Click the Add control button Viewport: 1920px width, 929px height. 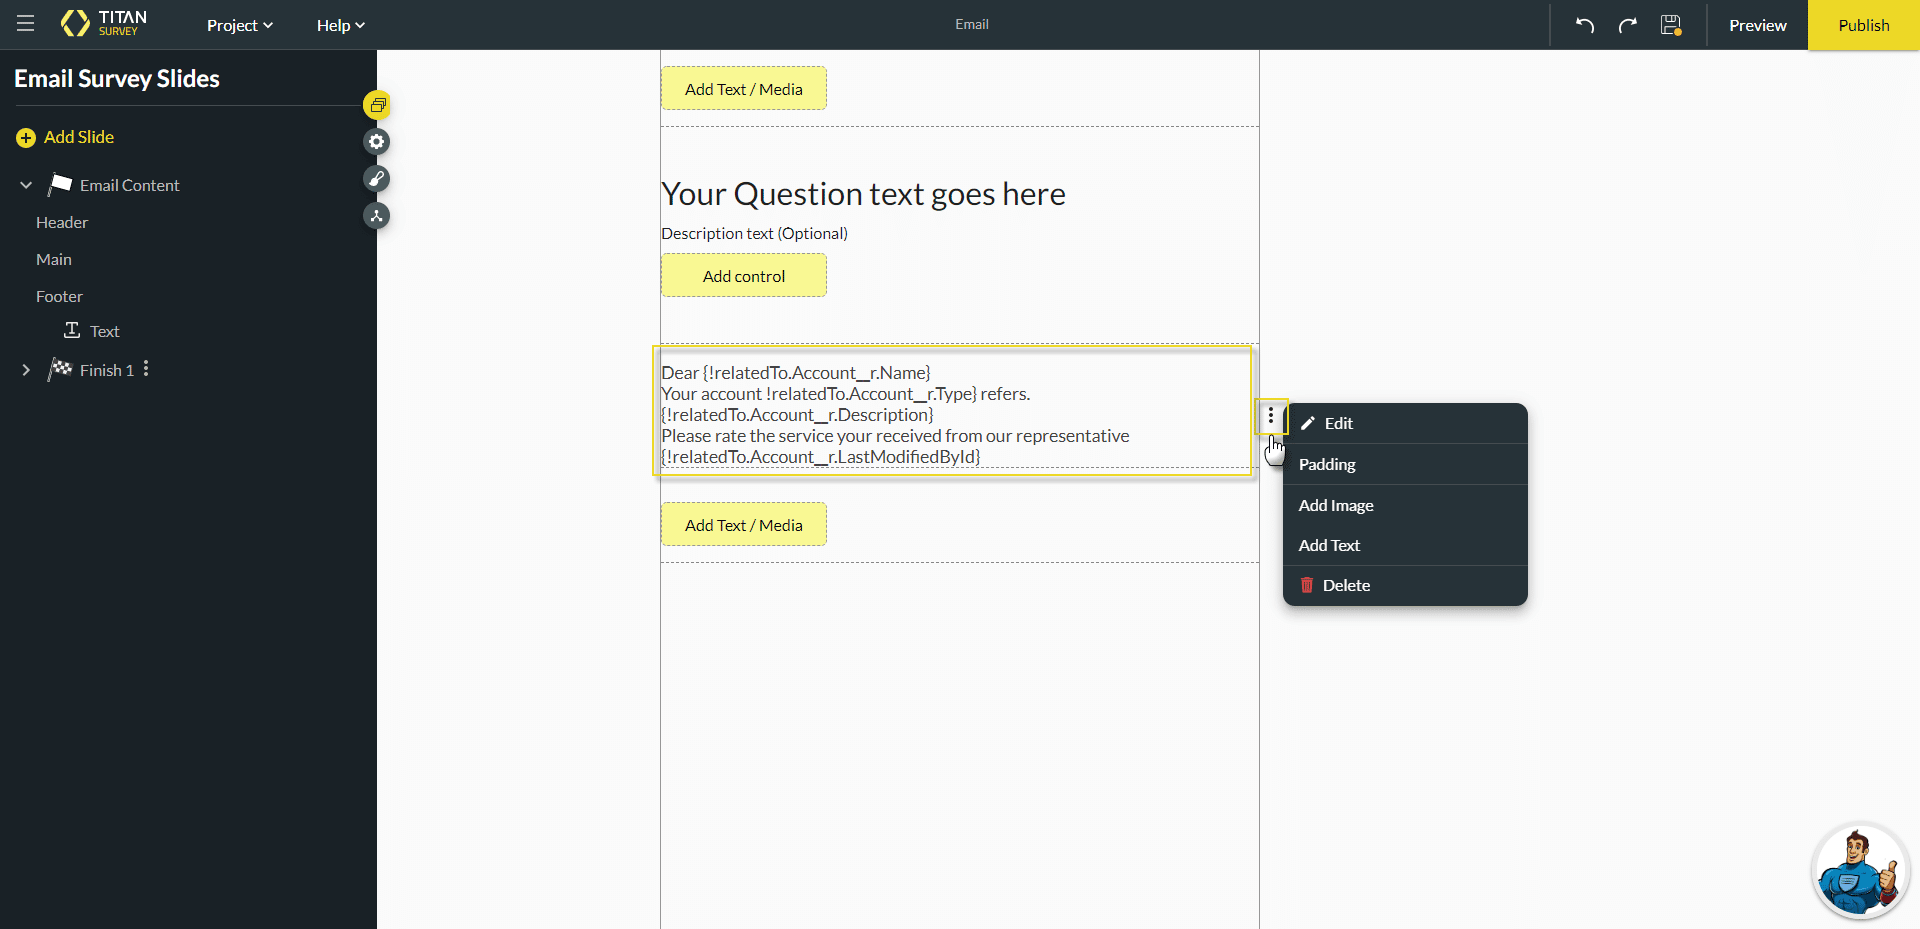(x=743, y=276)
